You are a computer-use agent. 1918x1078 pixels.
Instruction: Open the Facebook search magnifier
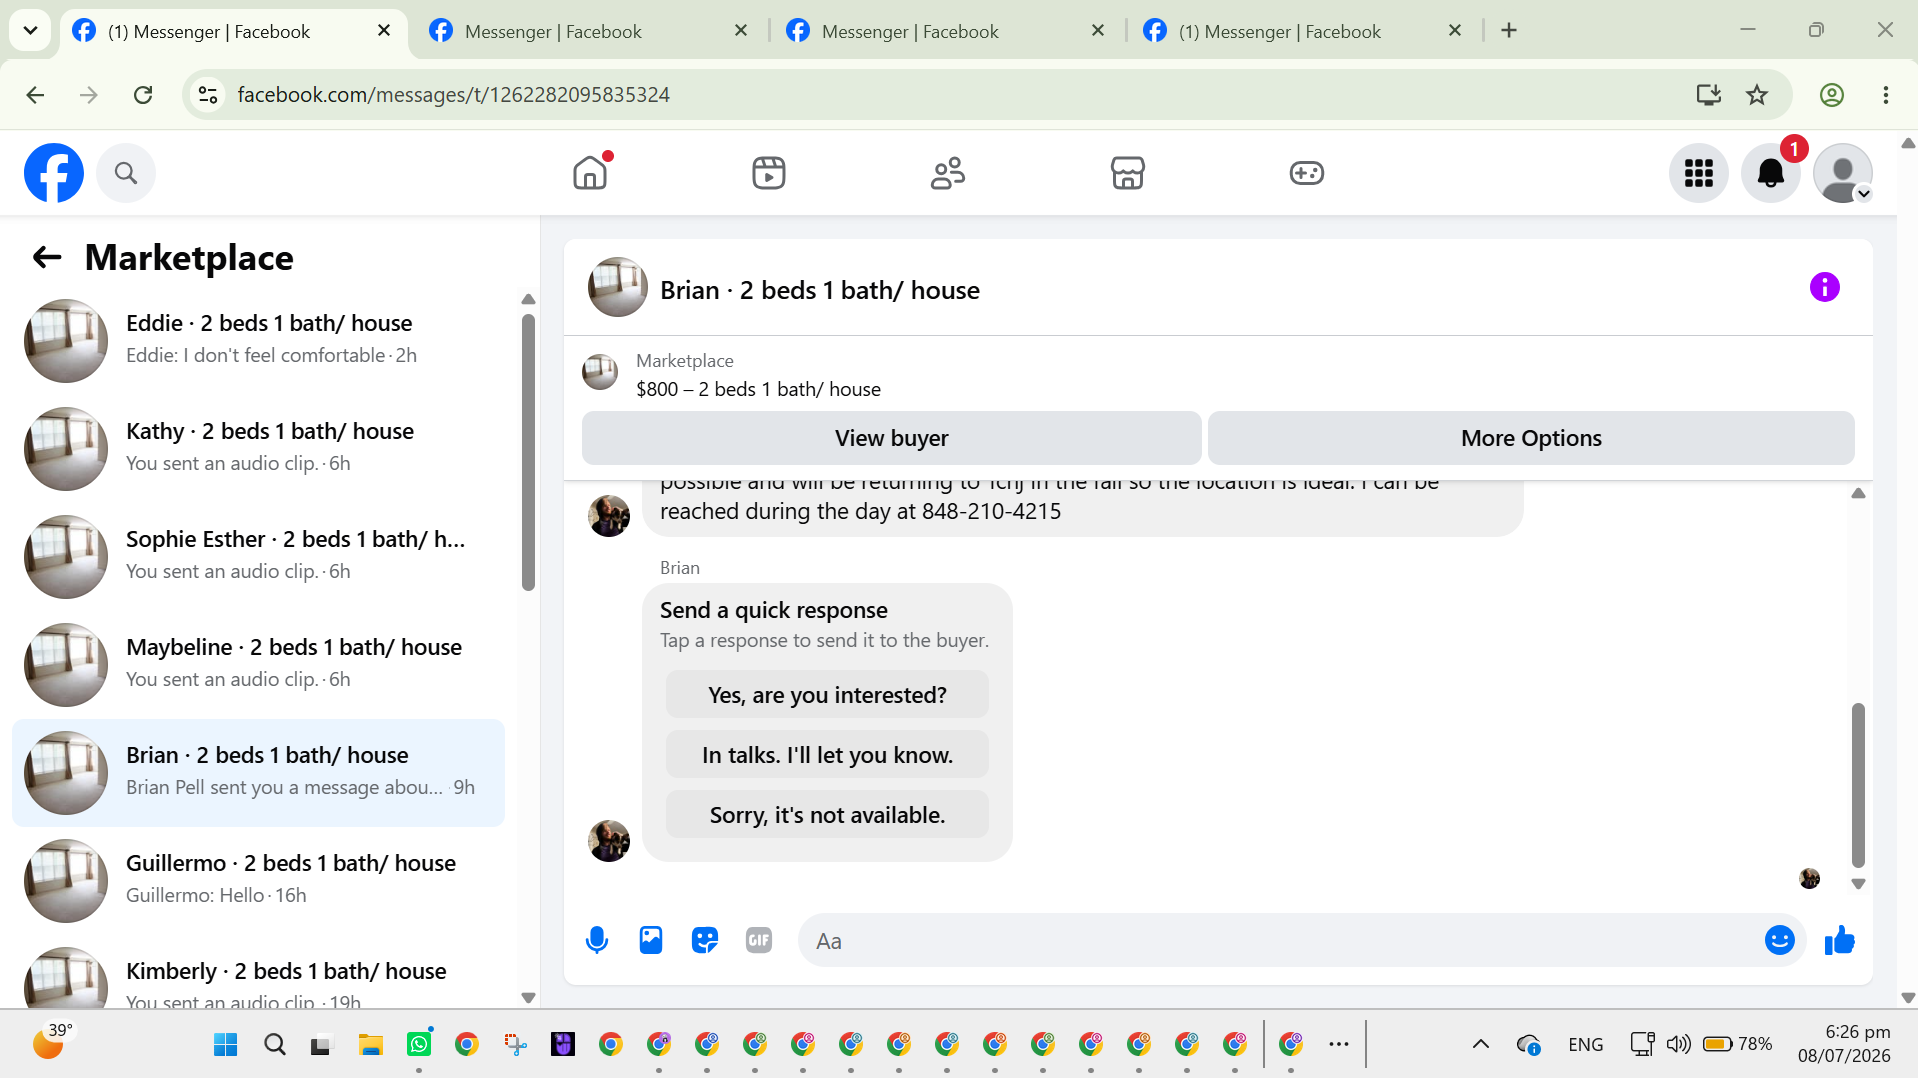pyautogui.click(x=126, y=173)
